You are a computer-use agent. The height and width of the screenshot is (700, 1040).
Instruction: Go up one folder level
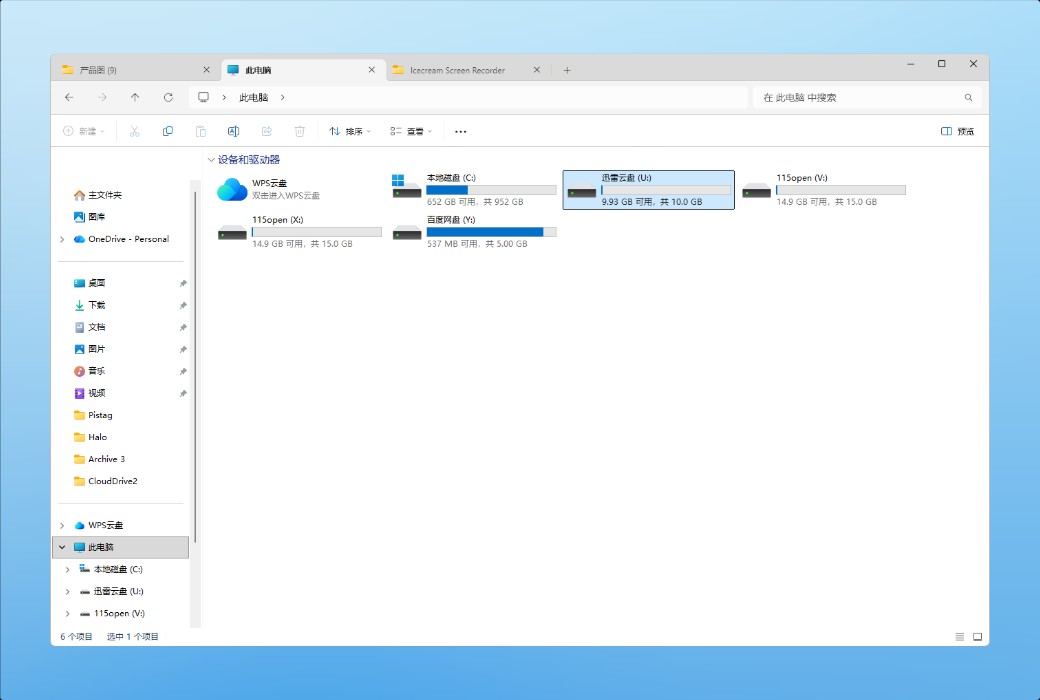click(x=135, y=98)
